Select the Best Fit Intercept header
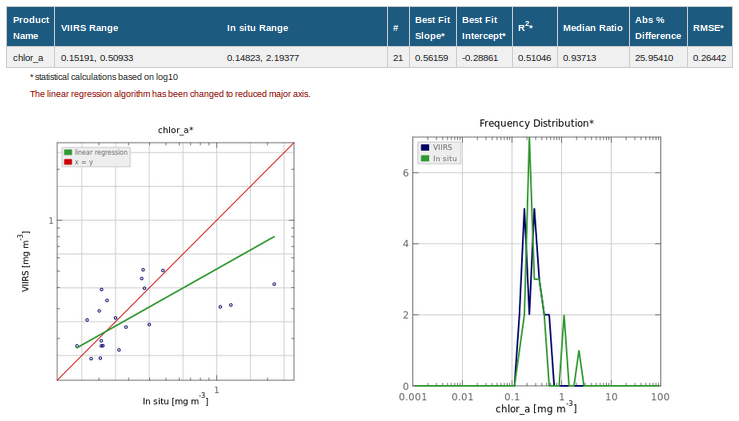The height and width of the screenshot is (421, 739). (484, 27)
